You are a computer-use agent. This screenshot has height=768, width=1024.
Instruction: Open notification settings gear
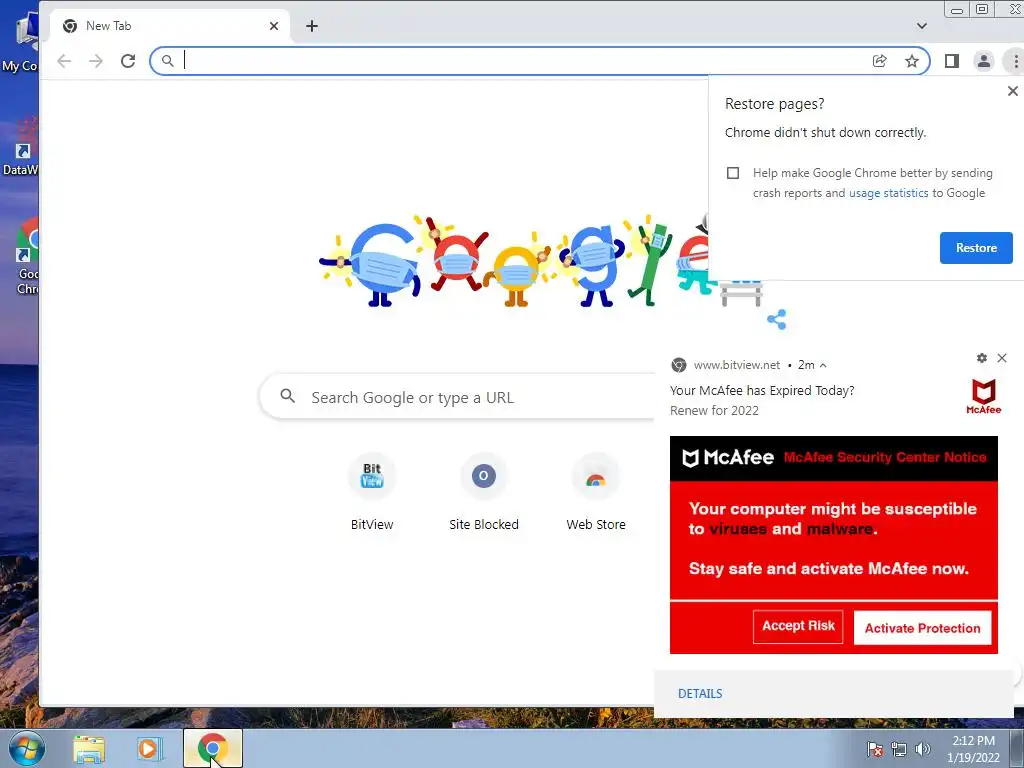[982, 358]
